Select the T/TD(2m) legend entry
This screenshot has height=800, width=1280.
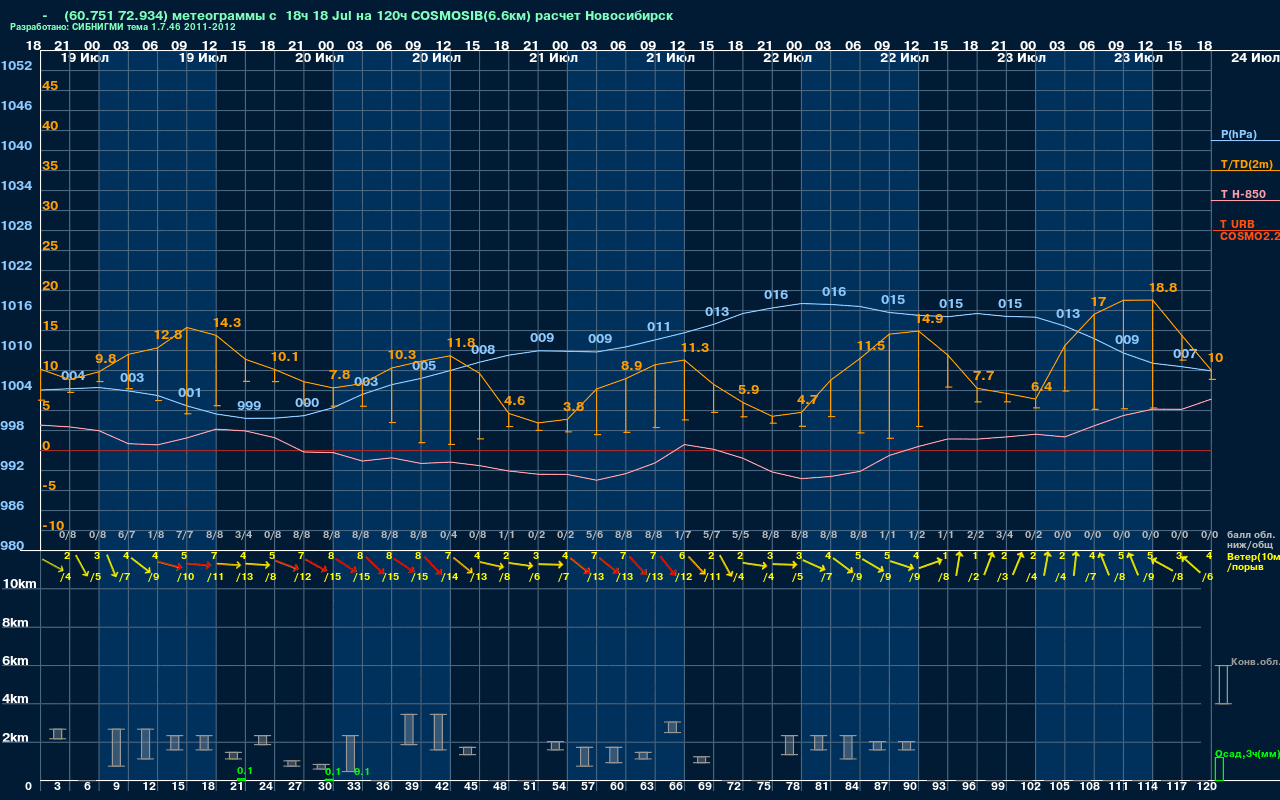point(1245,164)
